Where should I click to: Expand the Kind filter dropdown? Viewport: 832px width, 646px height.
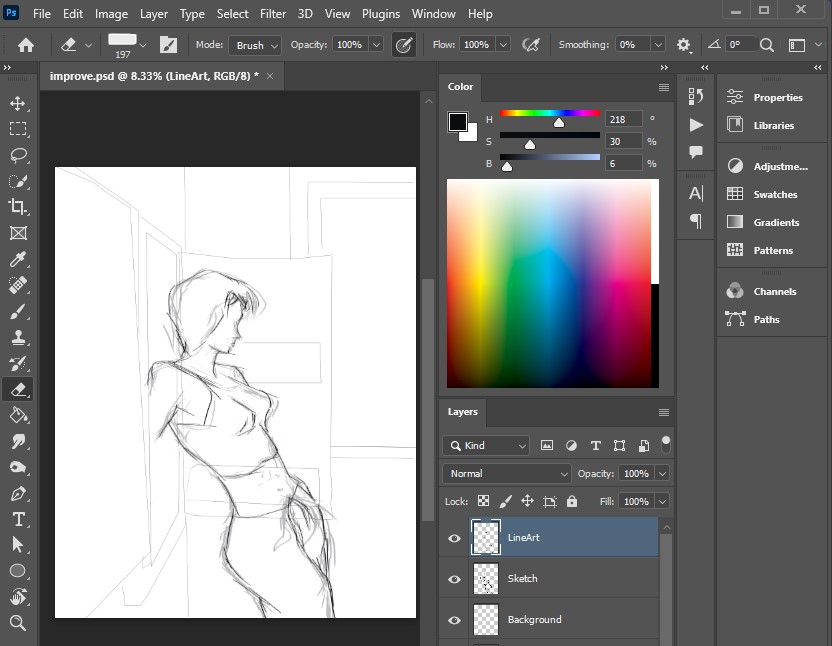coord(486,446)
